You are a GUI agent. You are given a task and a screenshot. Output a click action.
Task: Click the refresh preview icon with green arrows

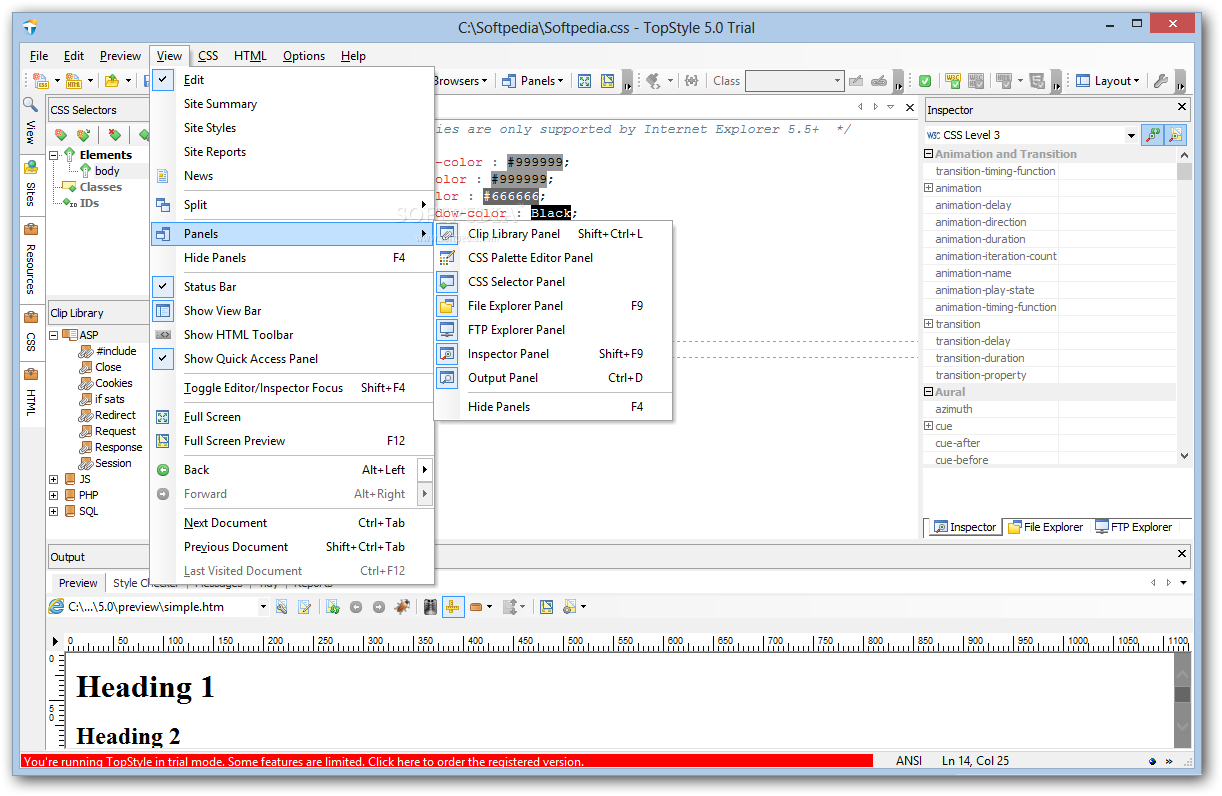333,606
